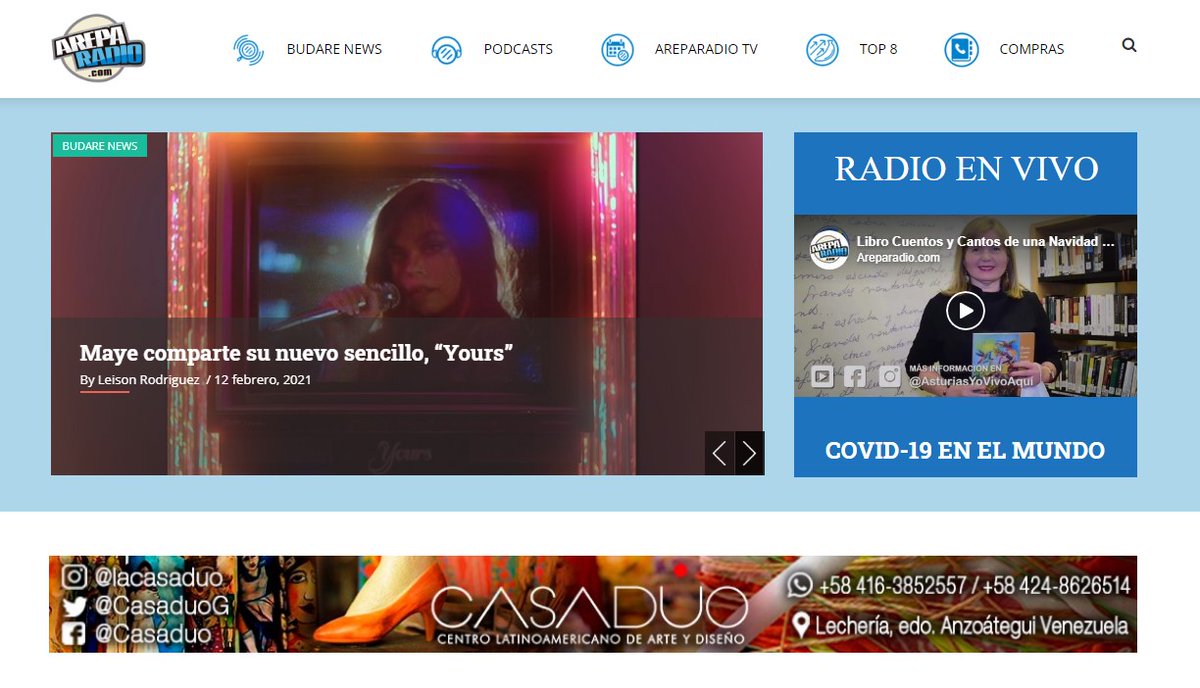Click the COVID-19 EN EL MUNDO heading
The image size is (1200, 688).
click(x=965, y=450)
